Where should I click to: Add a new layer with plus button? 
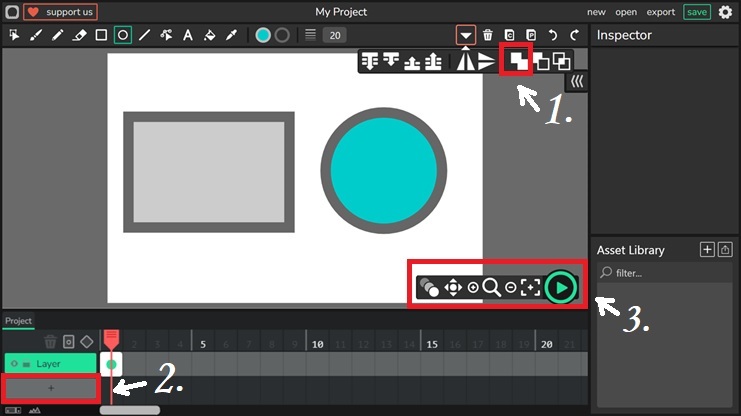[51, 388]
